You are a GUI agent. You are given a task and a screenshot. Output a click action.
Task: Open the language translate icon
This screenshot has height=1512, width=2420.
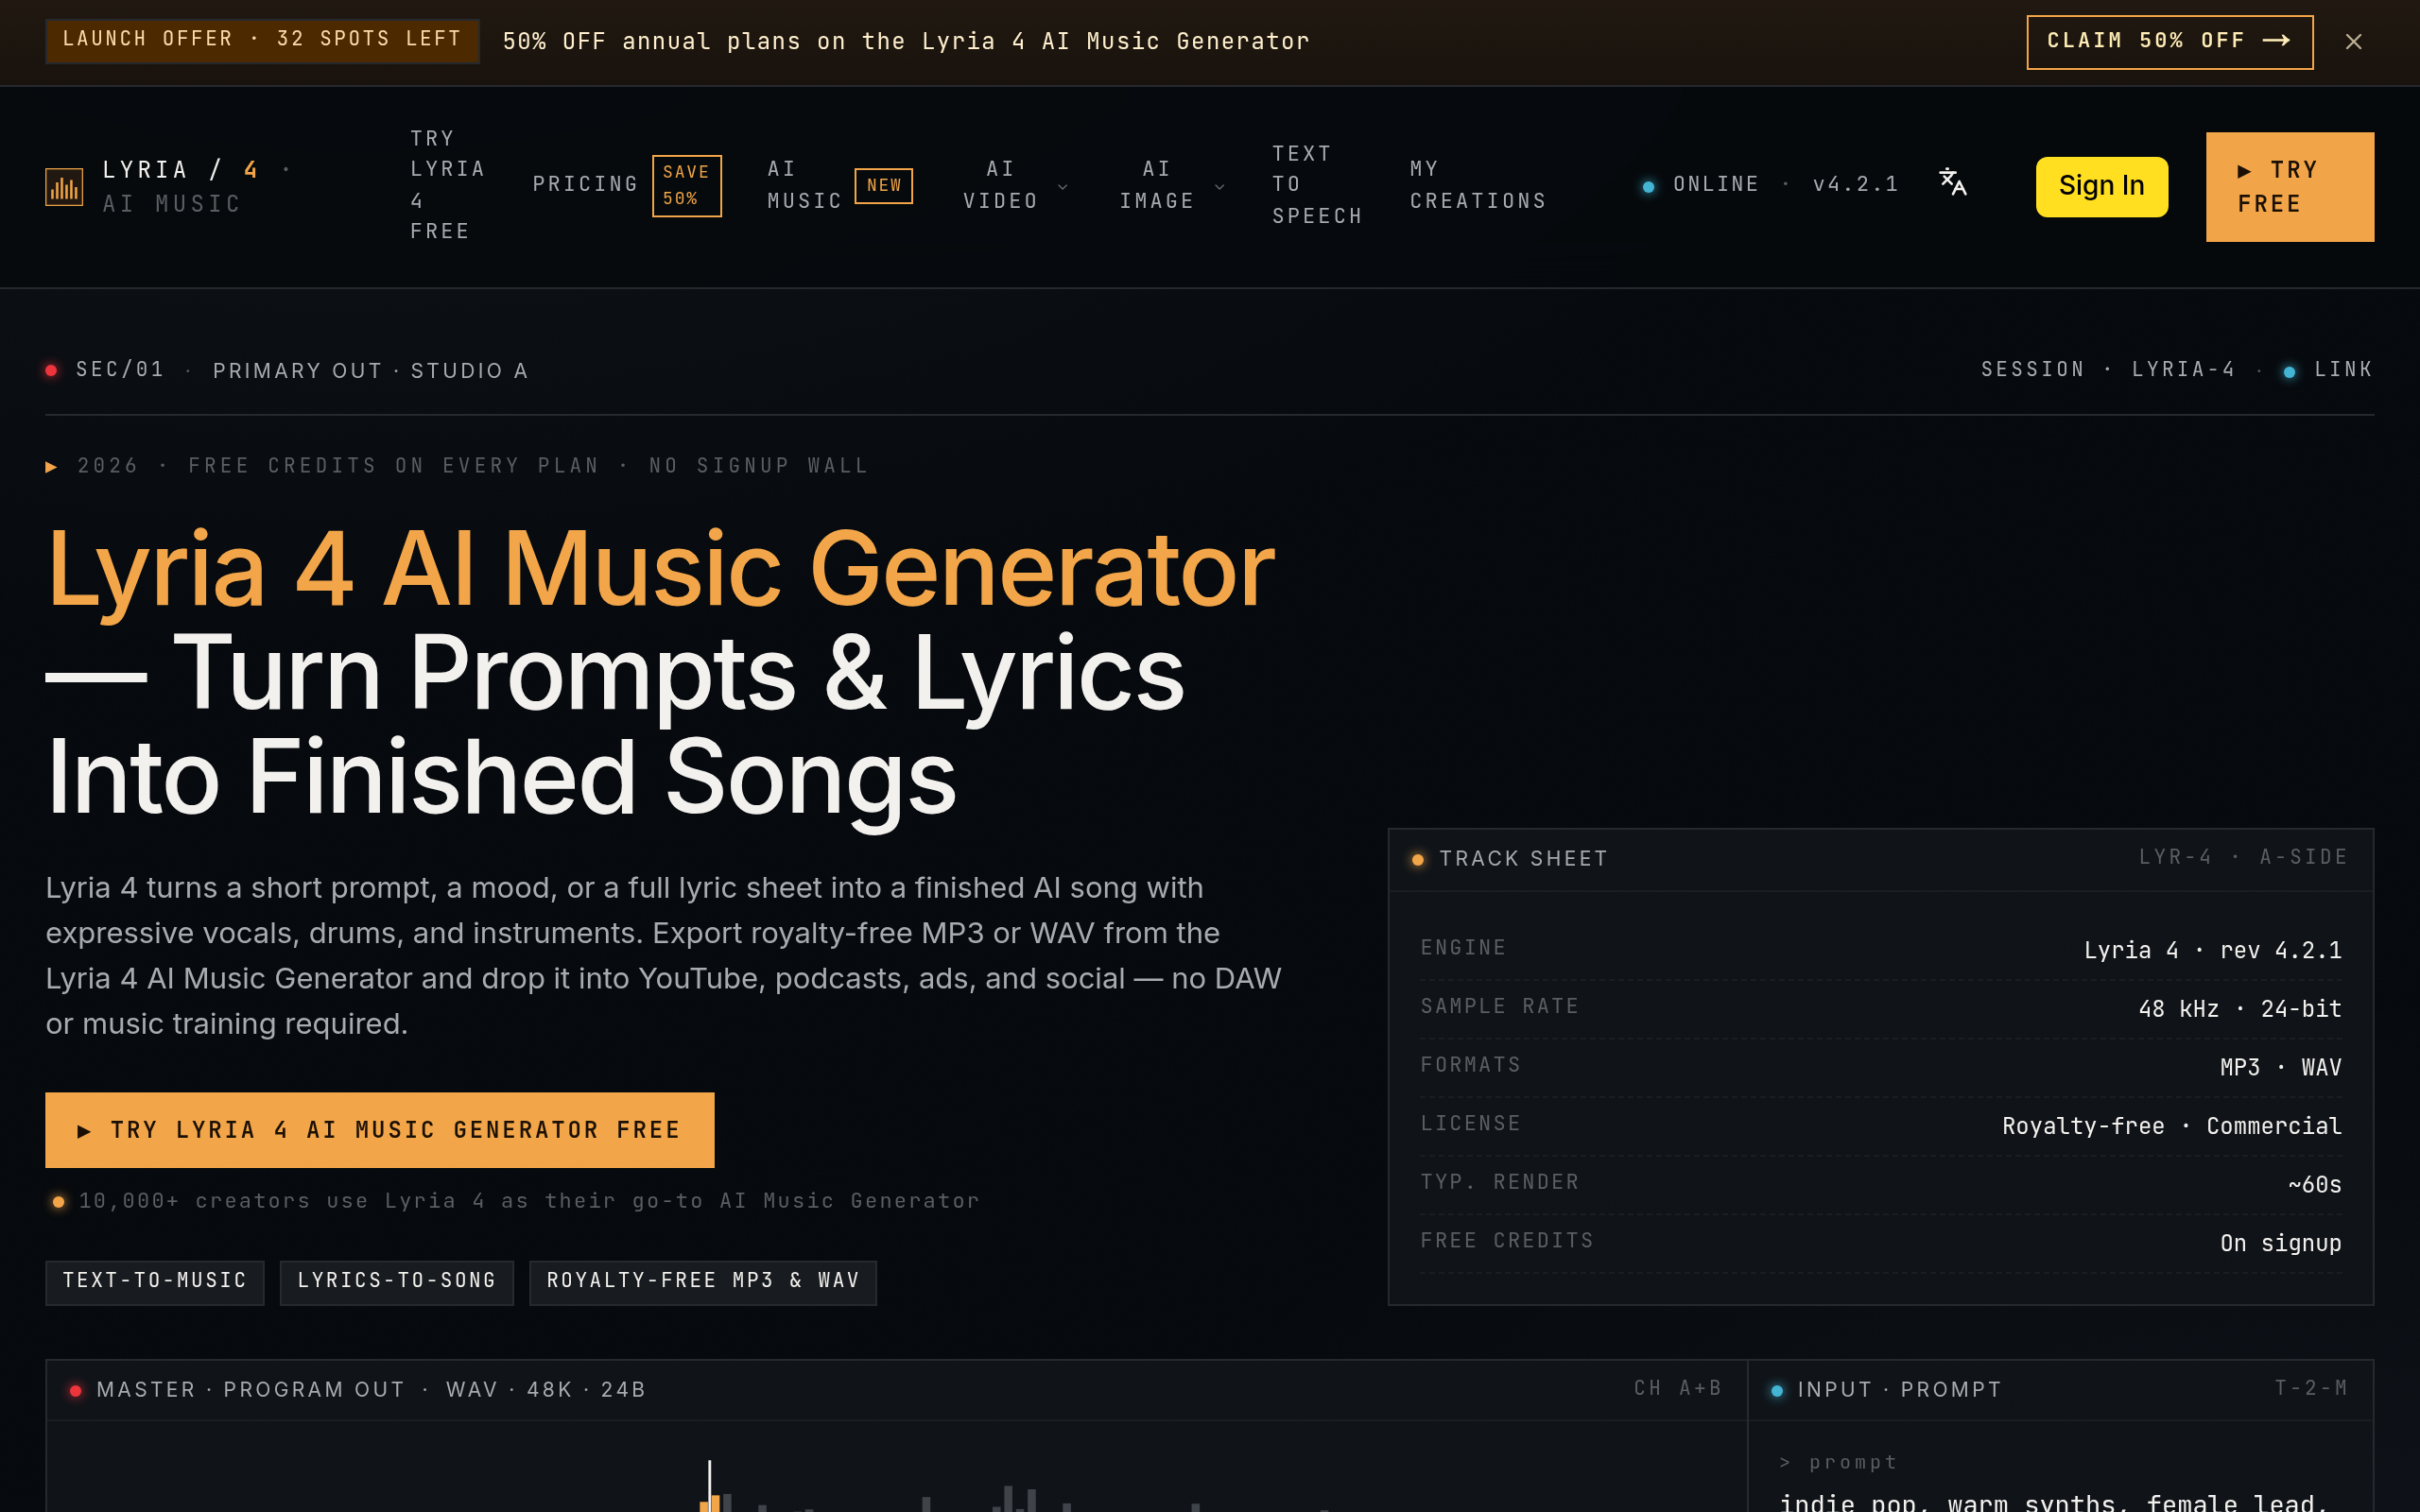coord(1952,182)
